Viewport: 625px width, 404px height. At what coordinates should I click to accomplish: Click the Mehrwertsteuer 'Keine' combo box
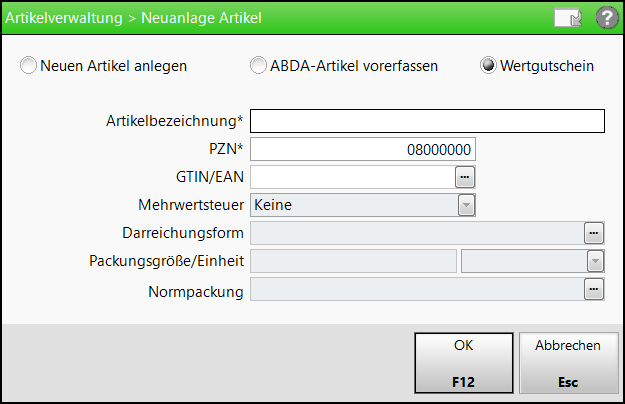[354, 205]
